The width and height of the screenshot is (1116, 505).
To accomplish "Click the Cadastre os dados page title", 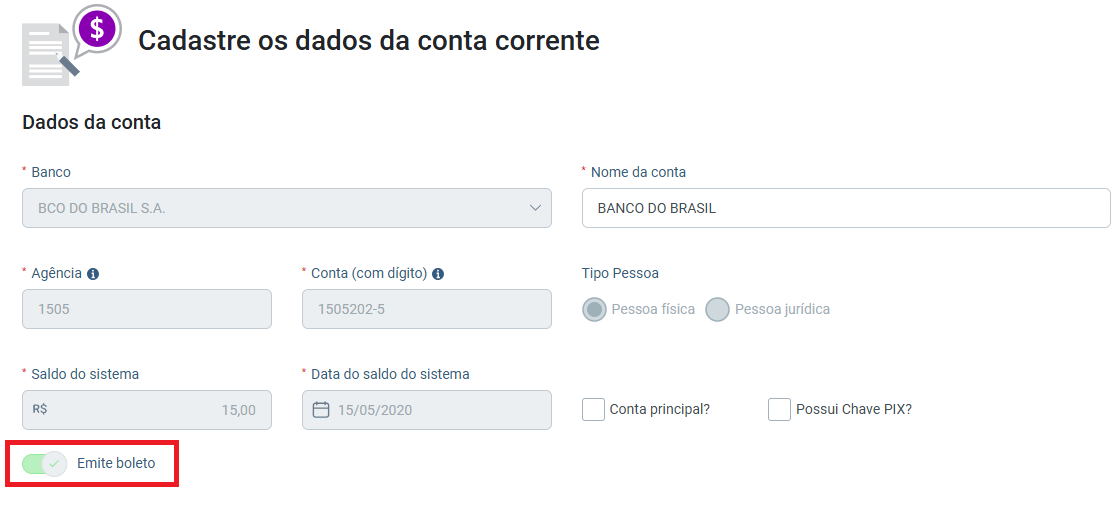I will pos(369,41).
